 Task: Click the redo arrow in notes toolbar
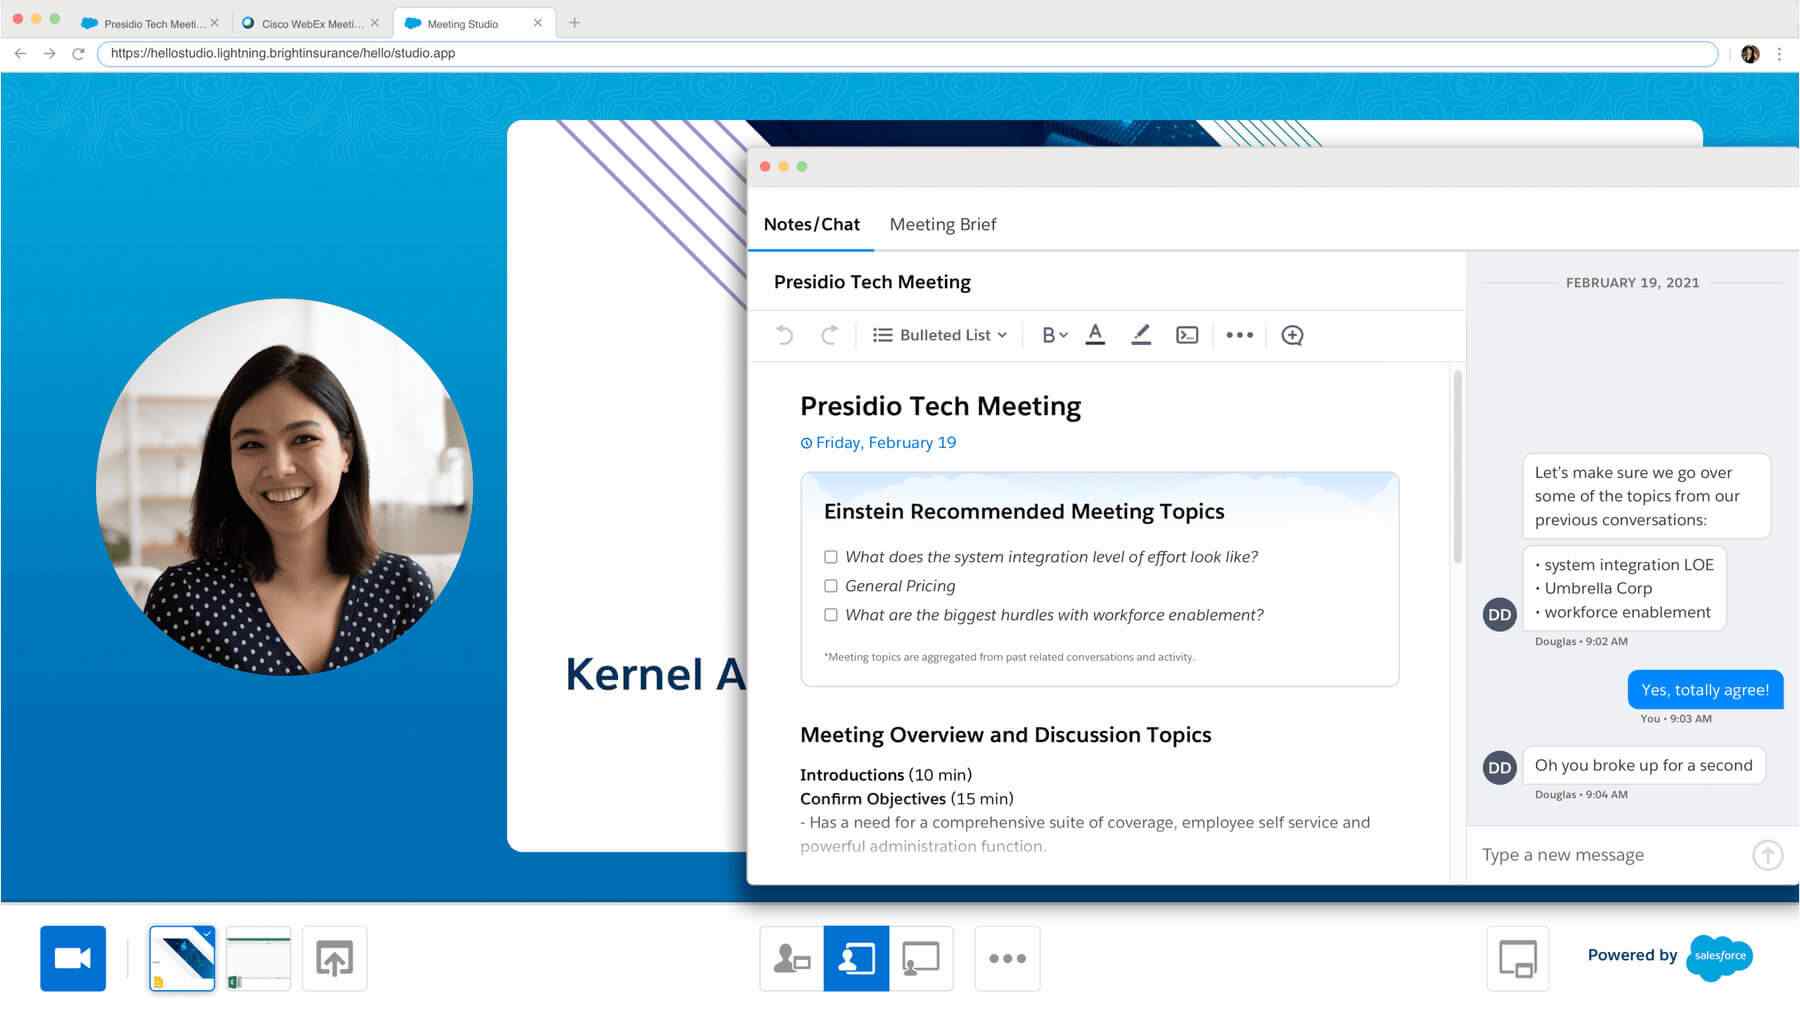point(829,335)
